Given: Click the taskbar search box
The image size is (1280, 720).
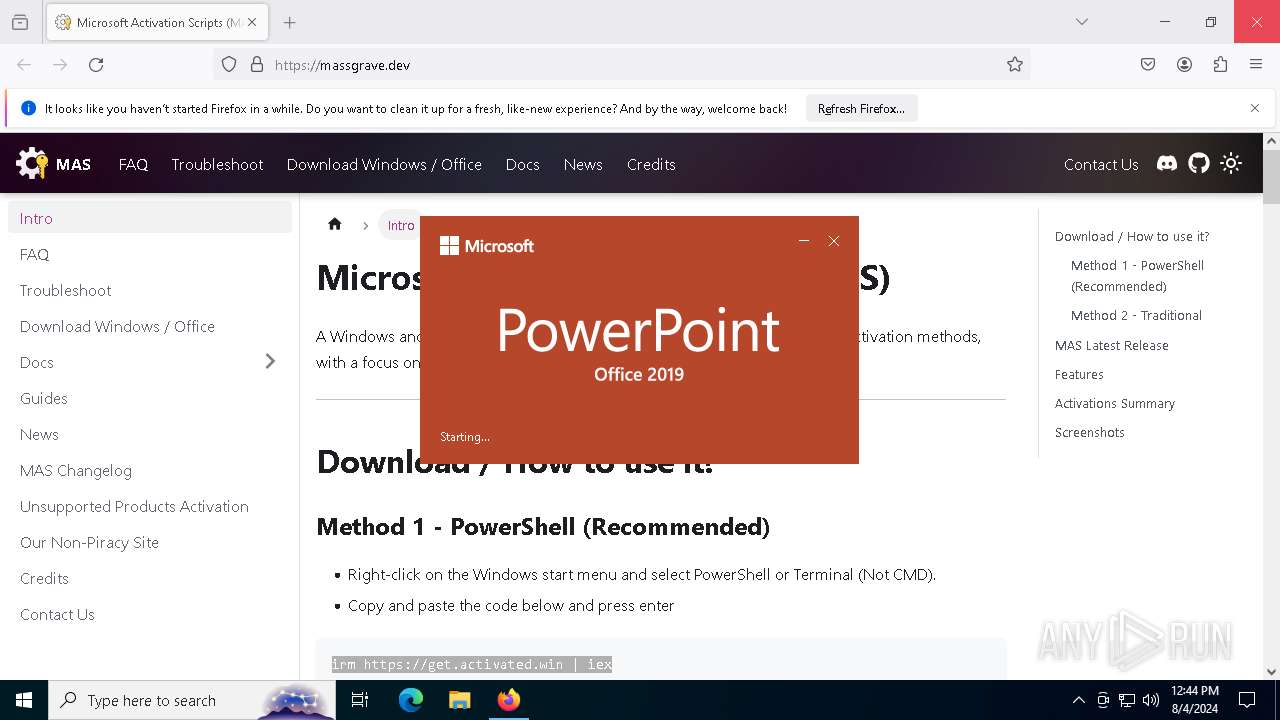Looking at the screenshot, I should point(192,700).
